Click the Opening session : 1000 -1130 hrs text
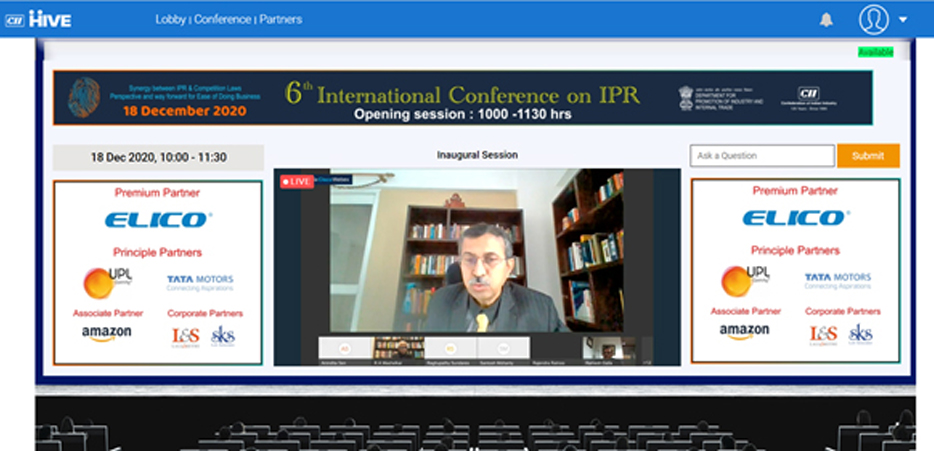This screenshot has height=451, width=934. pyautogui.click(x=463, y=114)
